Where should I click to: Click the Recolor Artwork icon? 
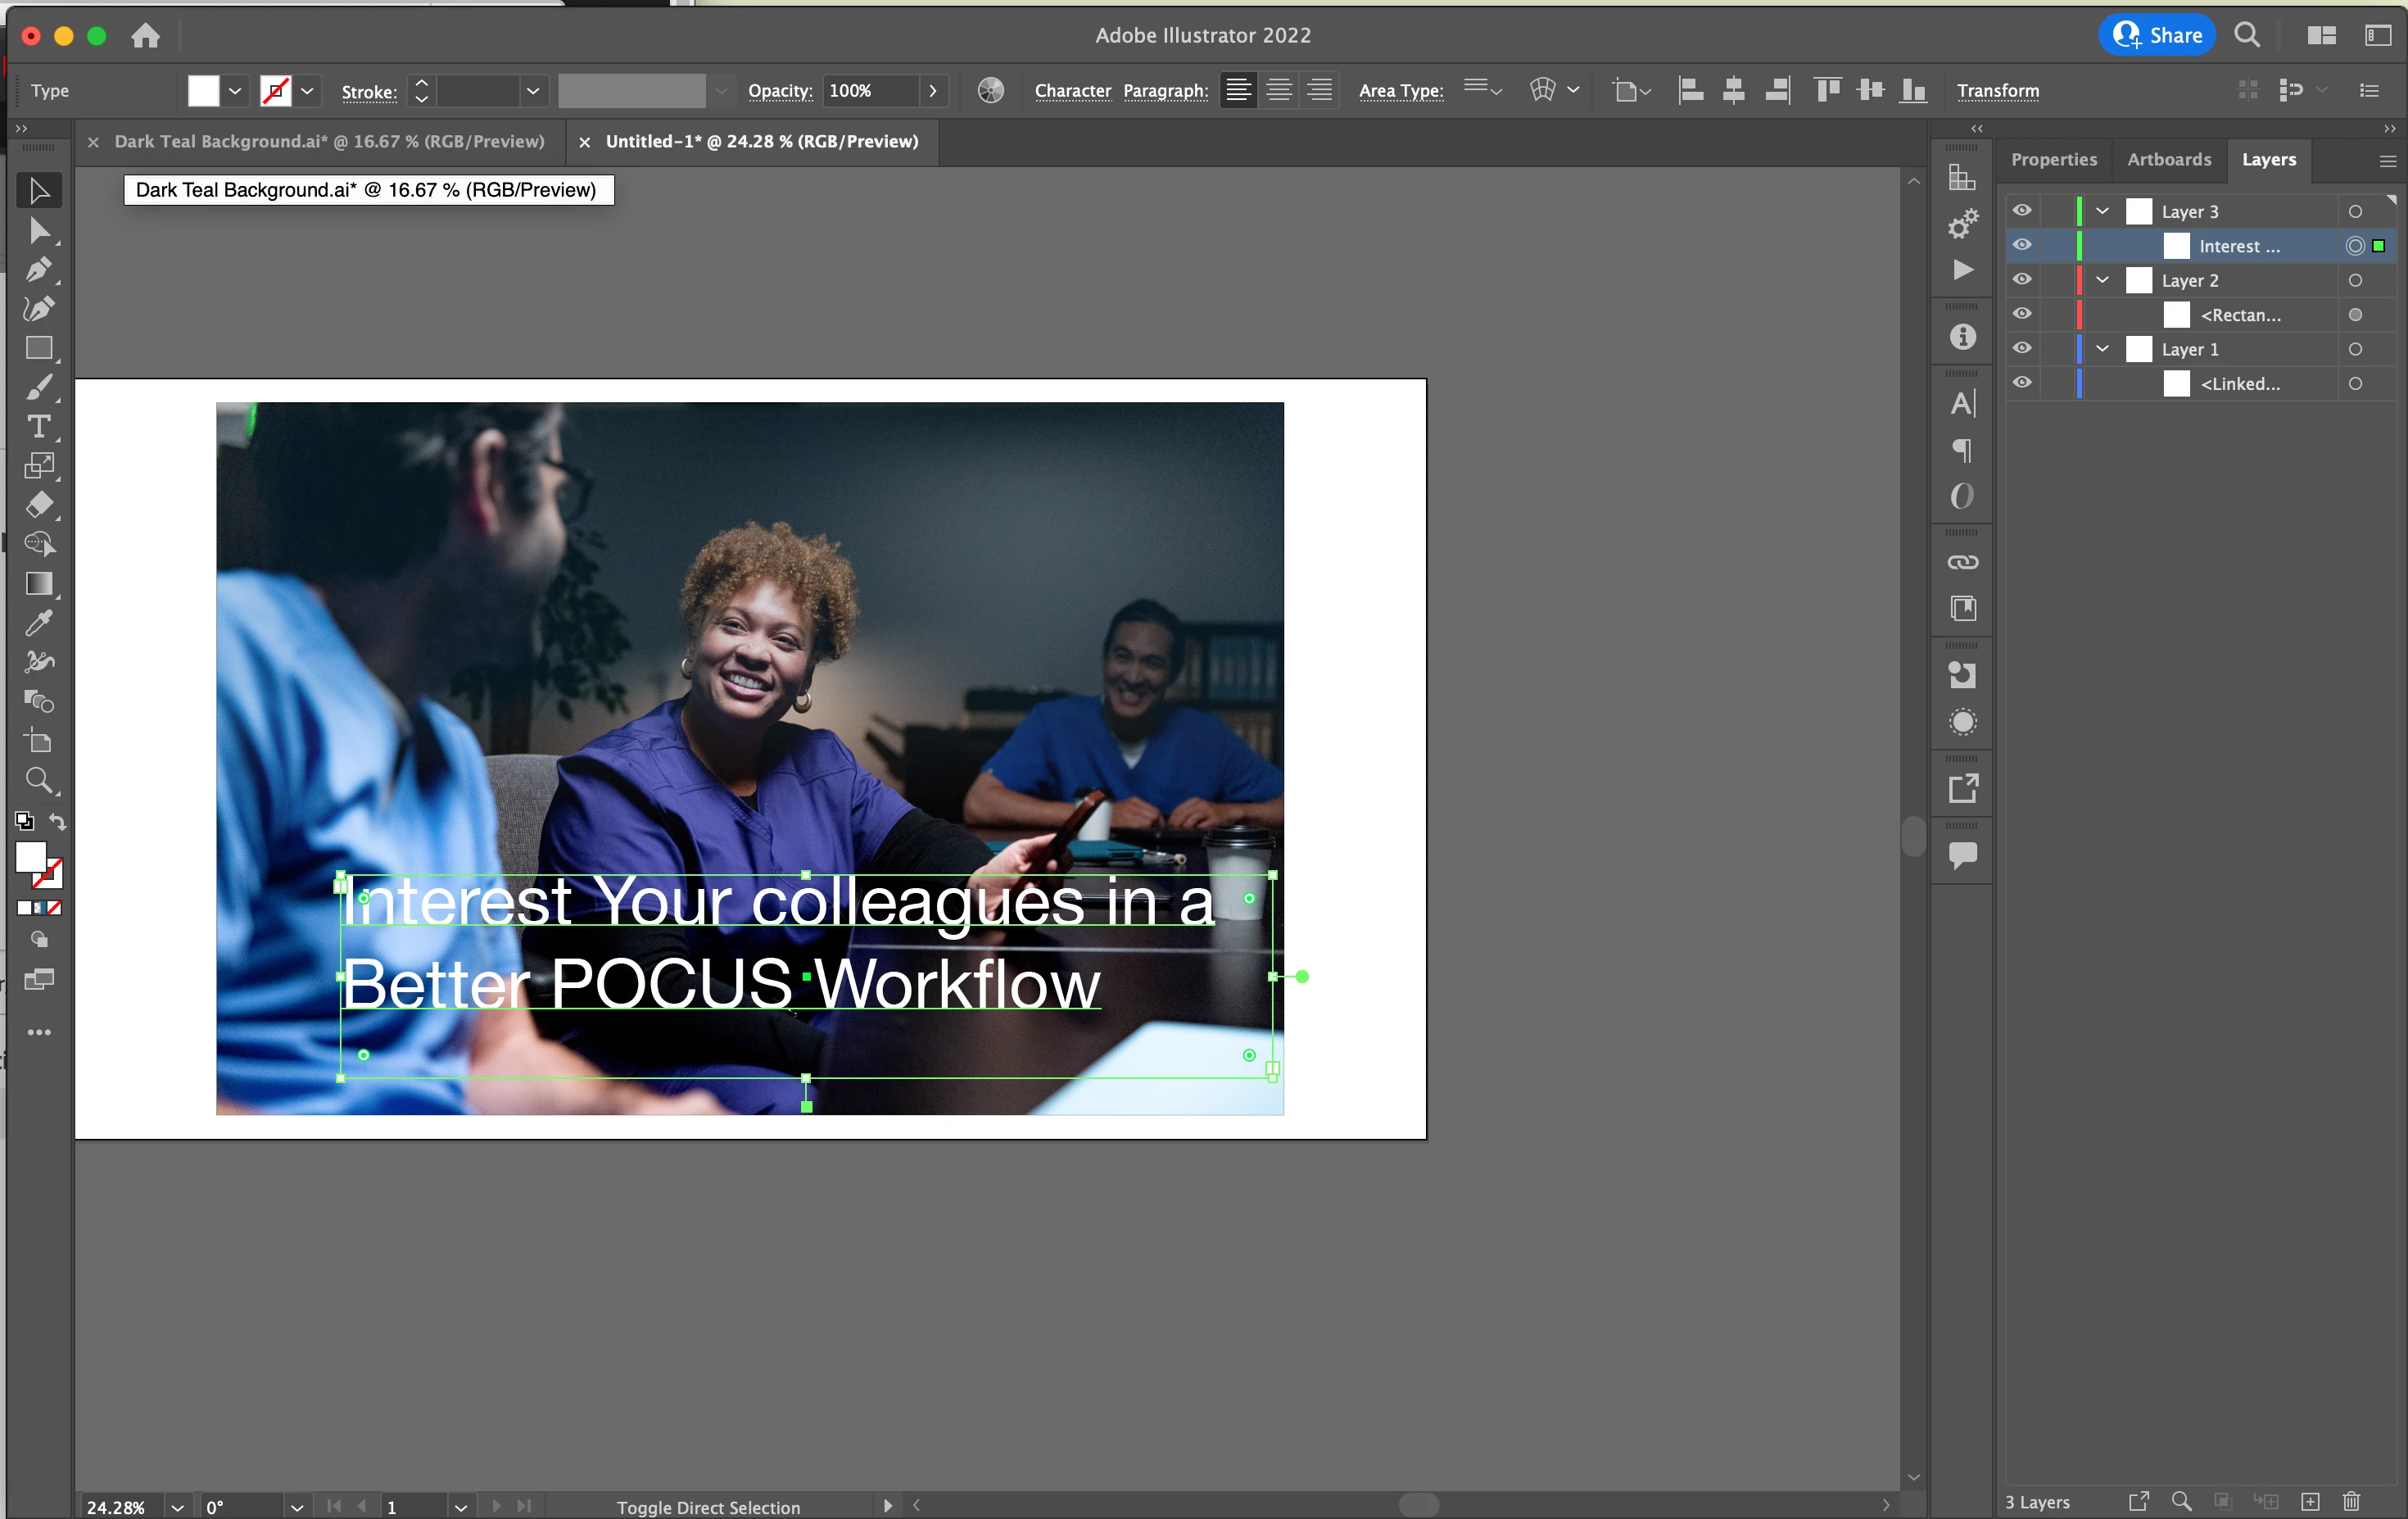click(x=990, y=91)
